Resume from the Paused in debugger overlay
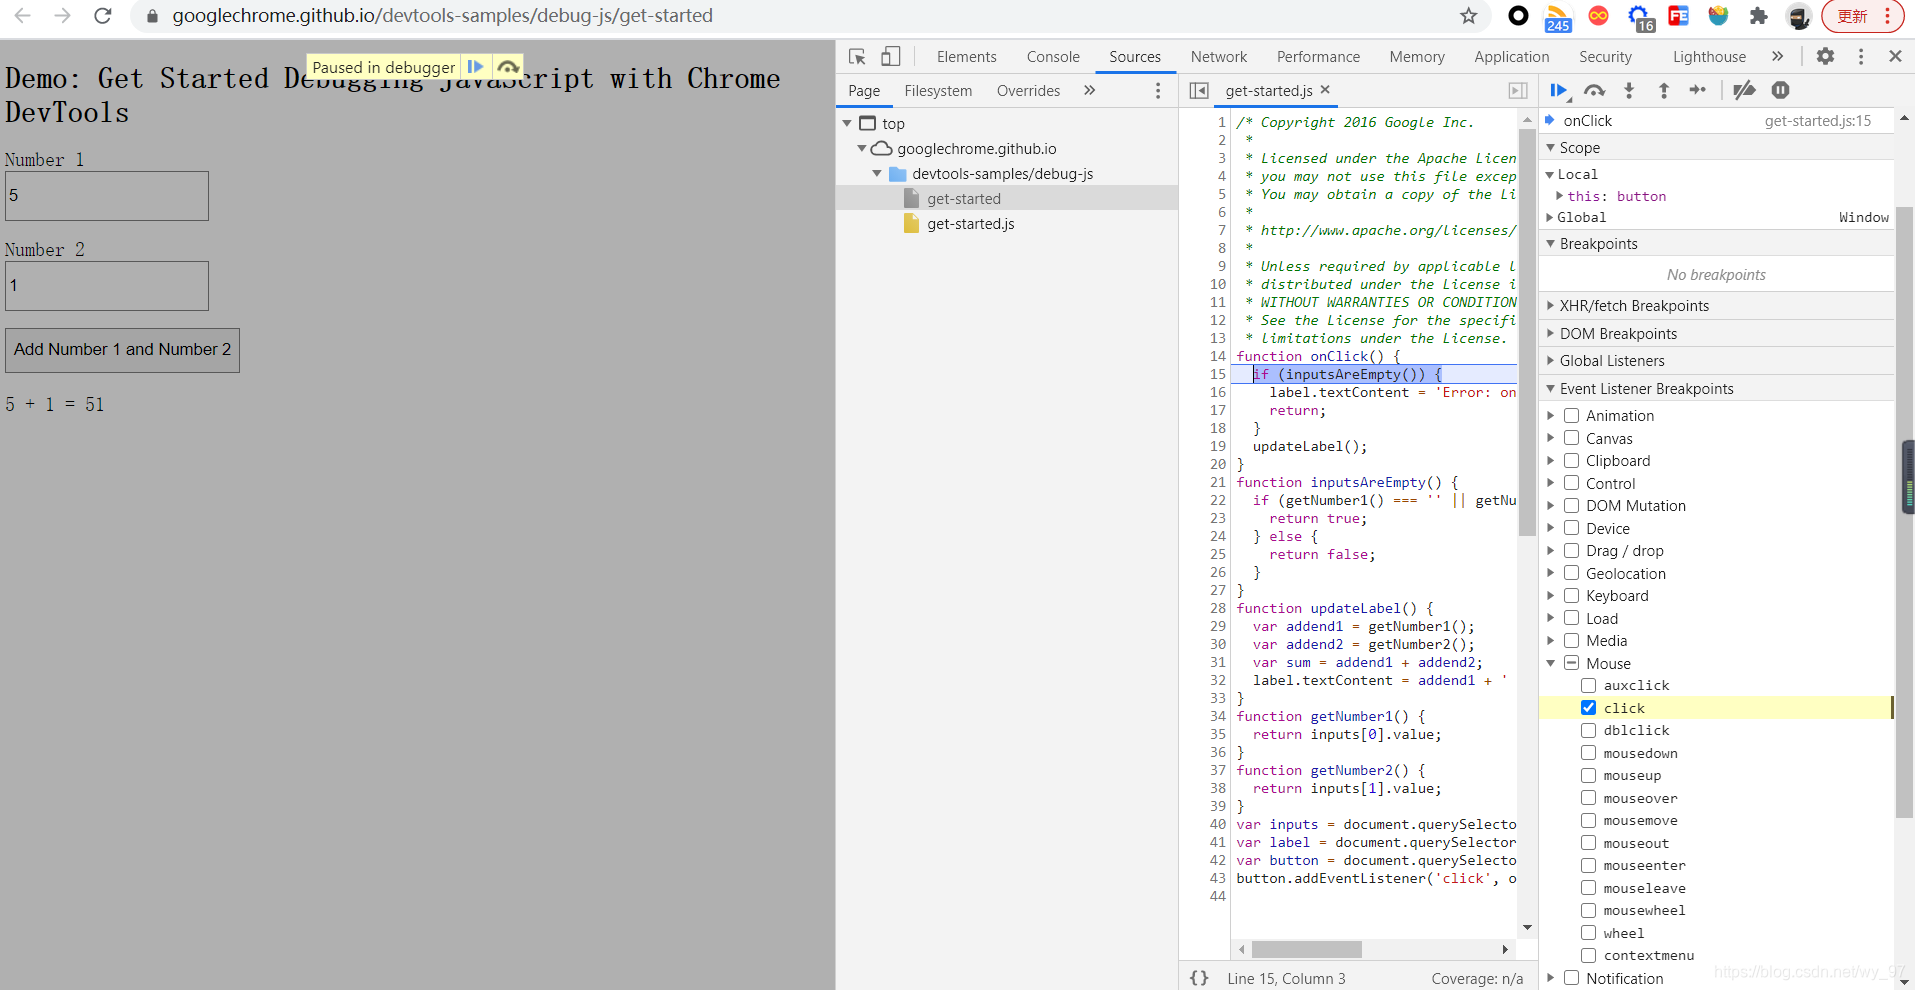 click(x=476, y=66)
